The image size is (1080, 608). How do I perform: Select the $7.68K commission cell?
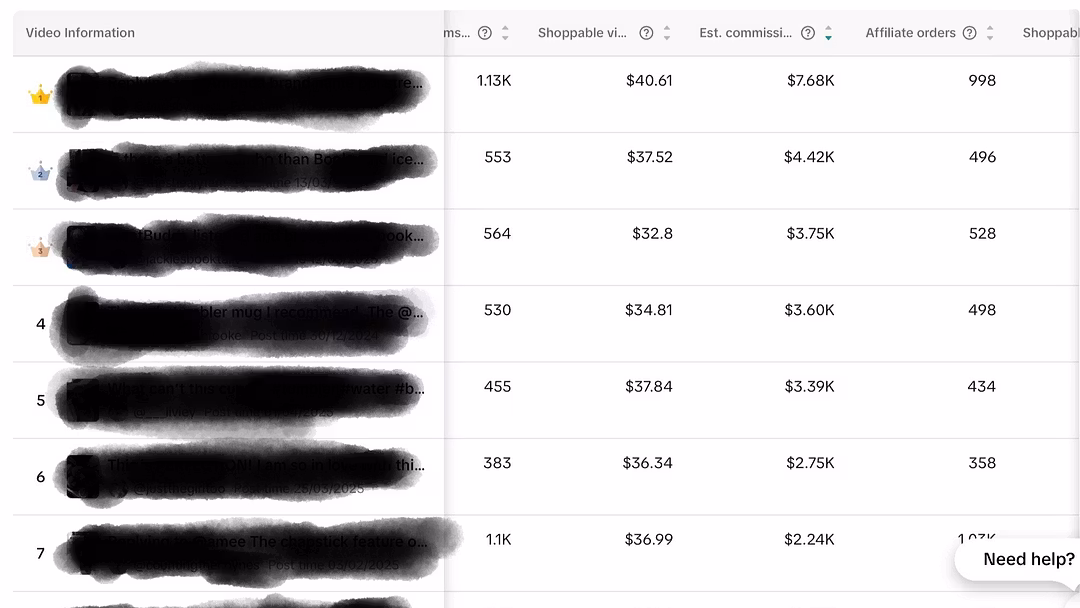click(810, 81)
